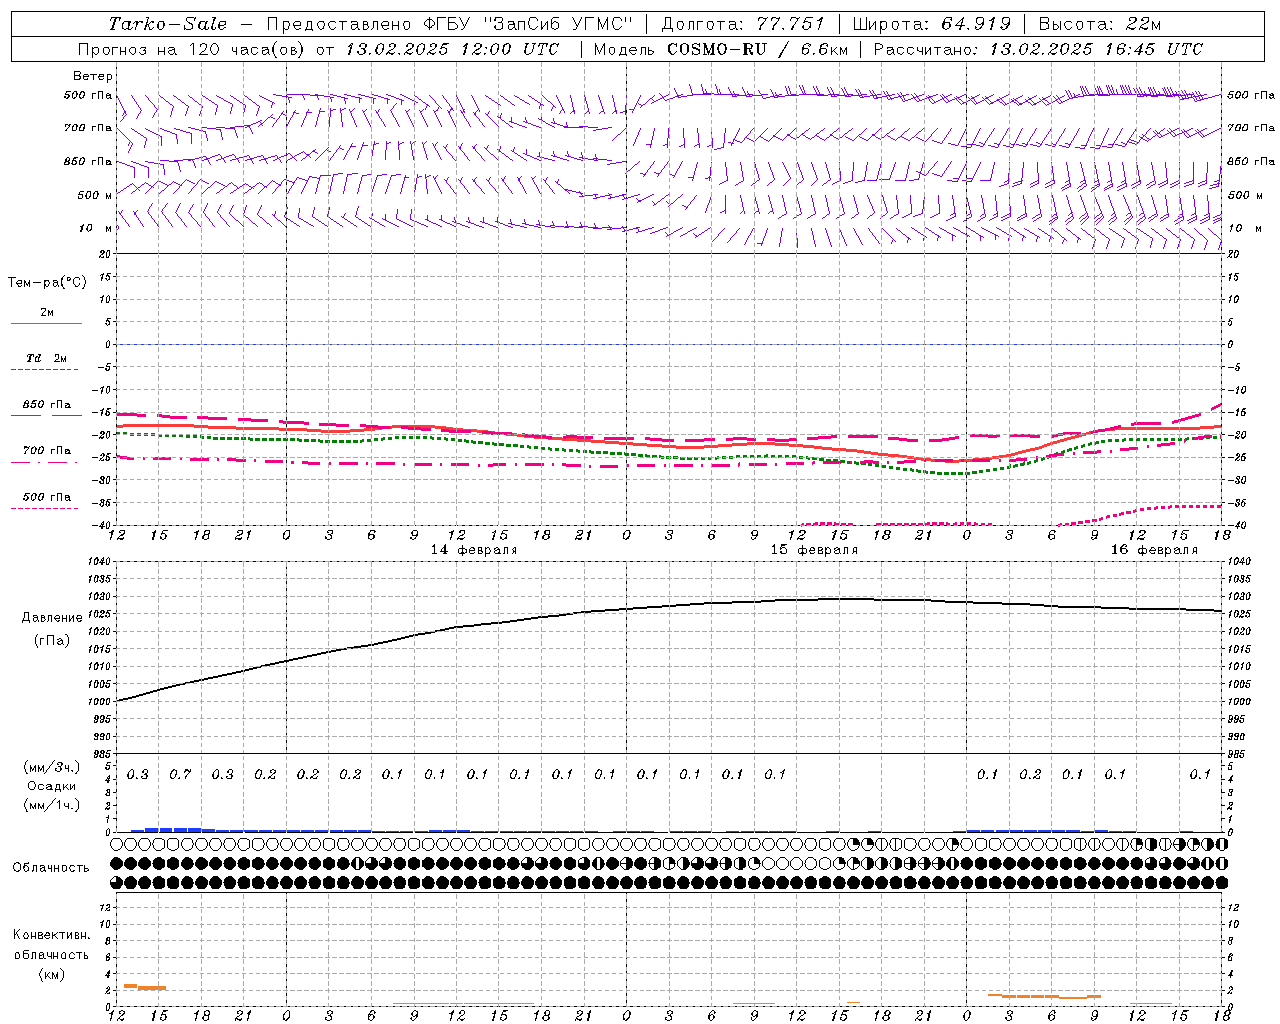This screenshot has height=1024, width=1280.
Task: Select computed time '13.02.2025 16:45 UTC'
Action: [x=1096, y=49]
